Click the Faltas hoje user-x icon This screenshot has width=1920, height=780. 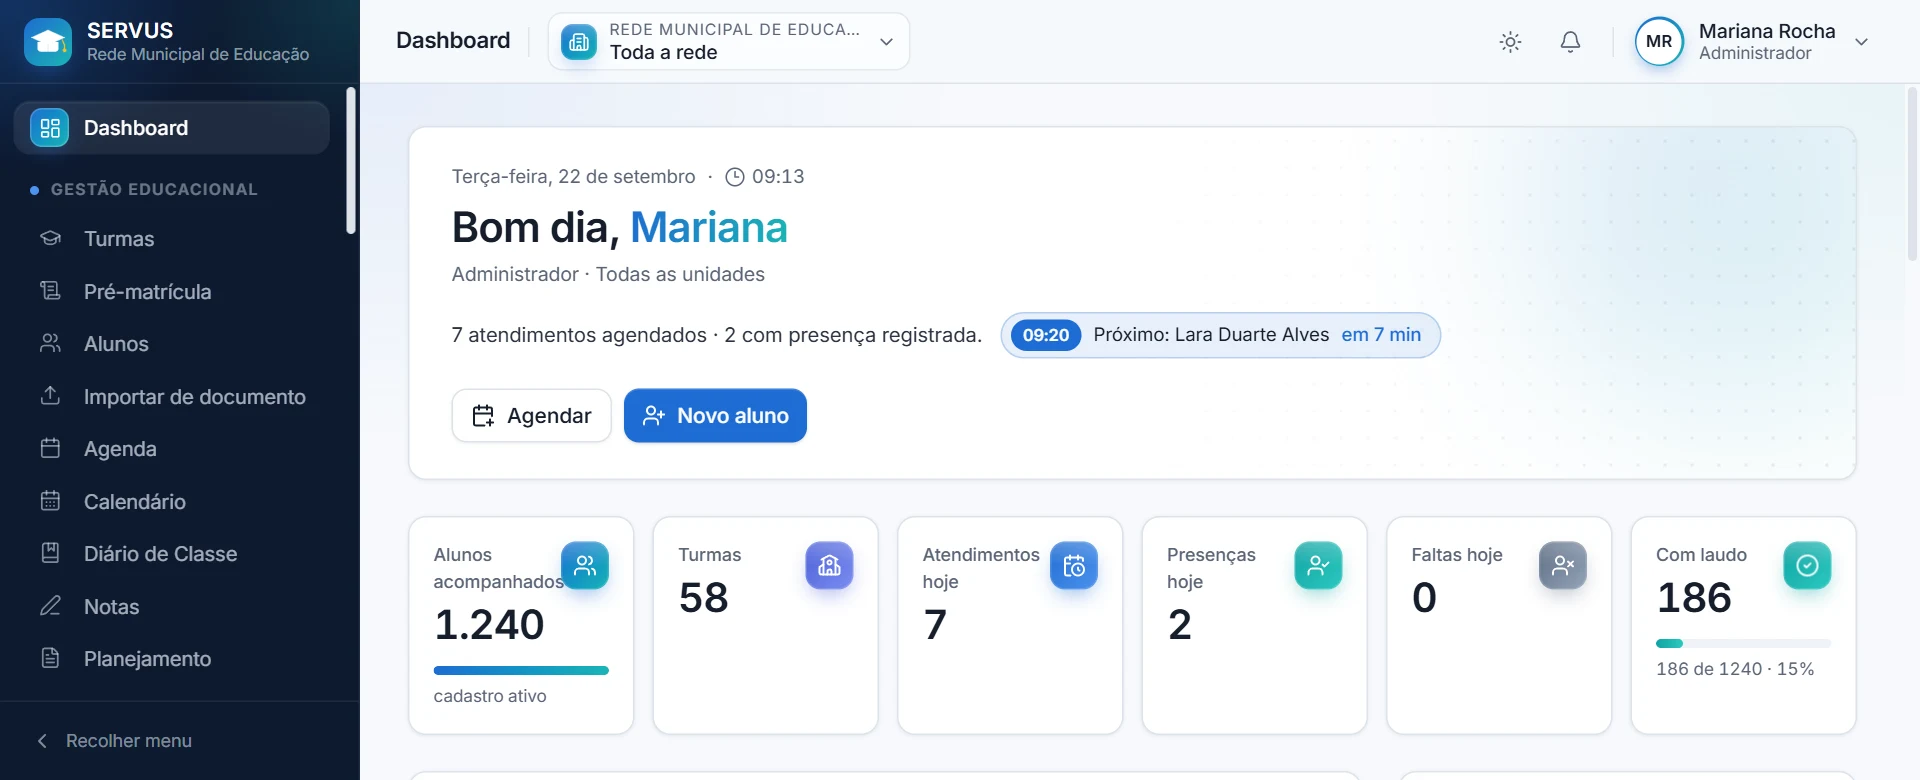[1563, 566]
